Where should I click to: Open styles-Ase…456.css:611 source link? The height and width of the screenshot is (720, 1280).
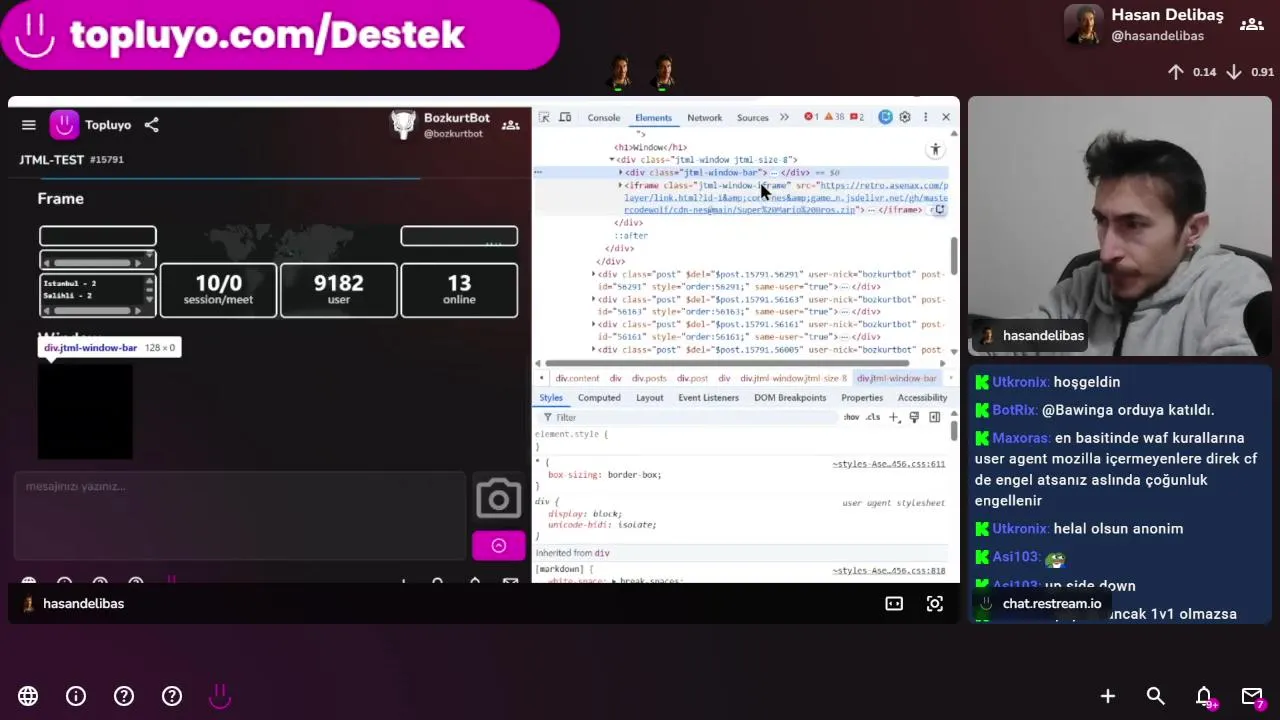click(889, 464)
